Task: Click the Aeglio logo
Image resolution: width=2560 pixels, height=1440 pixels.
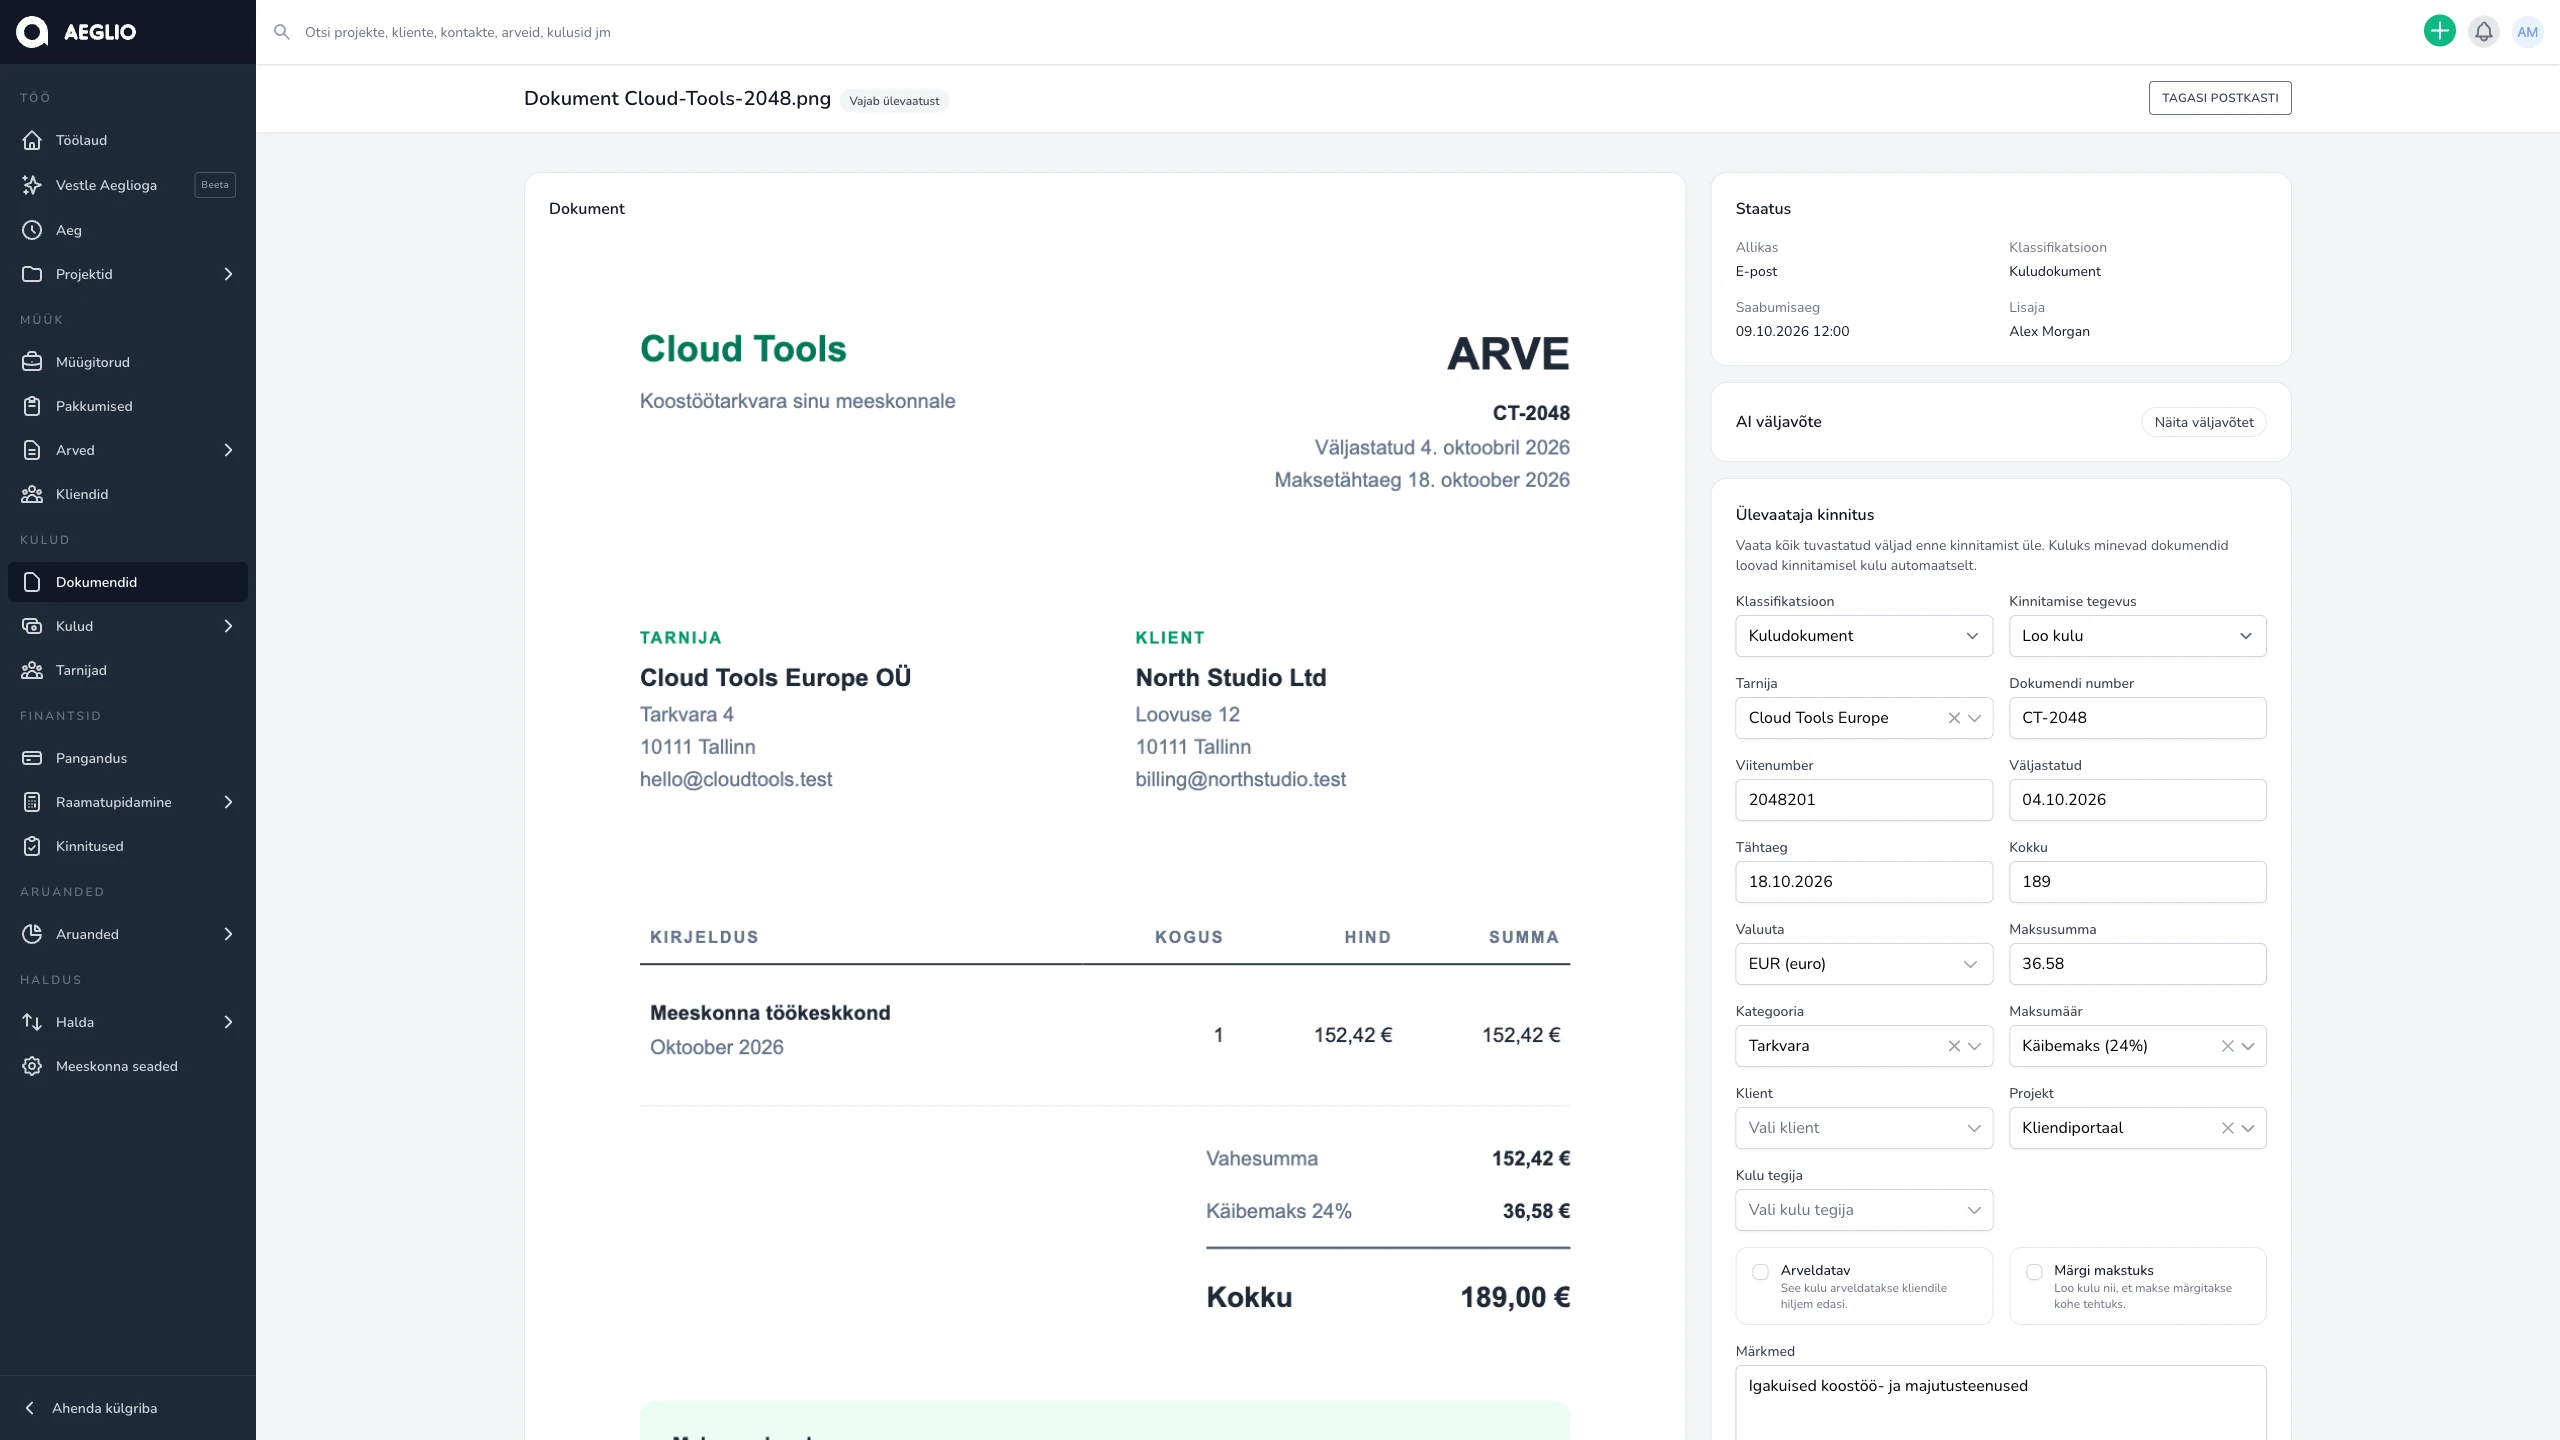Action: (x=76, y=32)
